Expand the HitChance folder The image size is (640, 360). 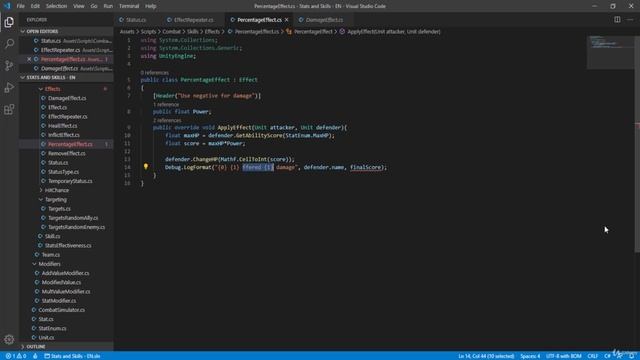pyautogui.click(x=56, y=190)
